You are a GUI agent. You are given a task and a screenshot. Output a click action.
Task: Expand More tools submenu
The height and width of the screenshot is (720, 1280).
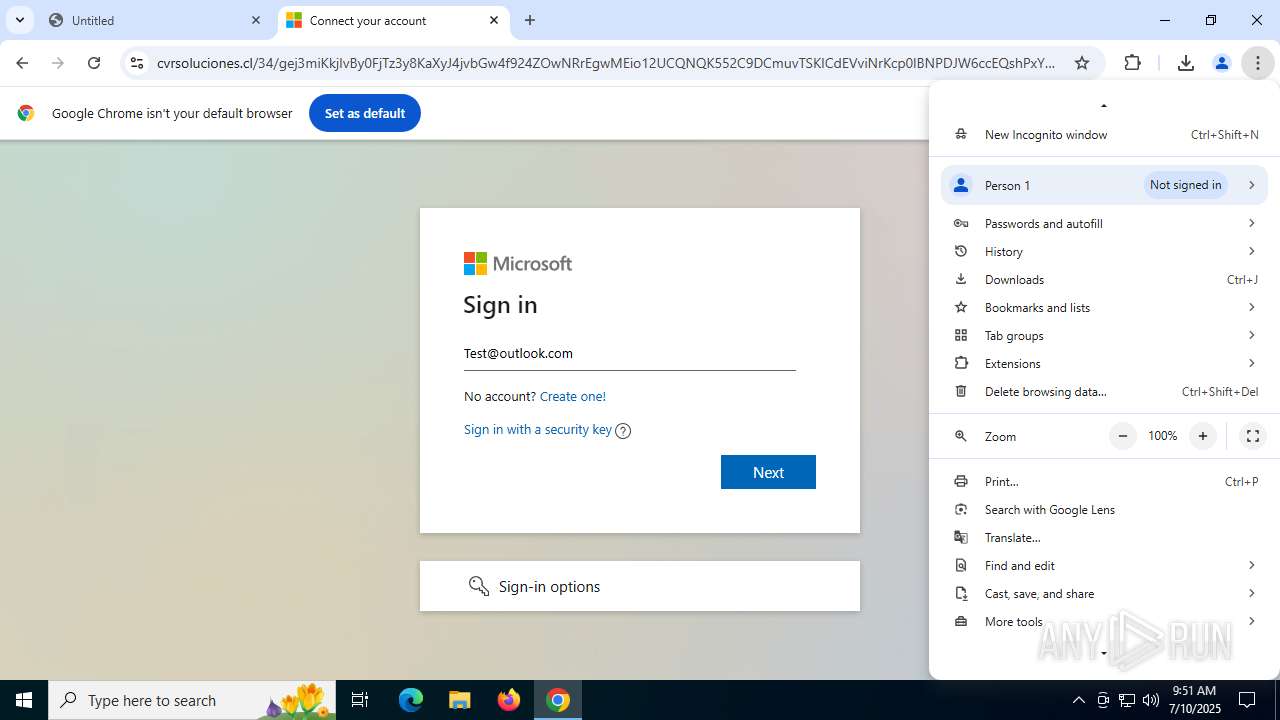[1104, 621]
